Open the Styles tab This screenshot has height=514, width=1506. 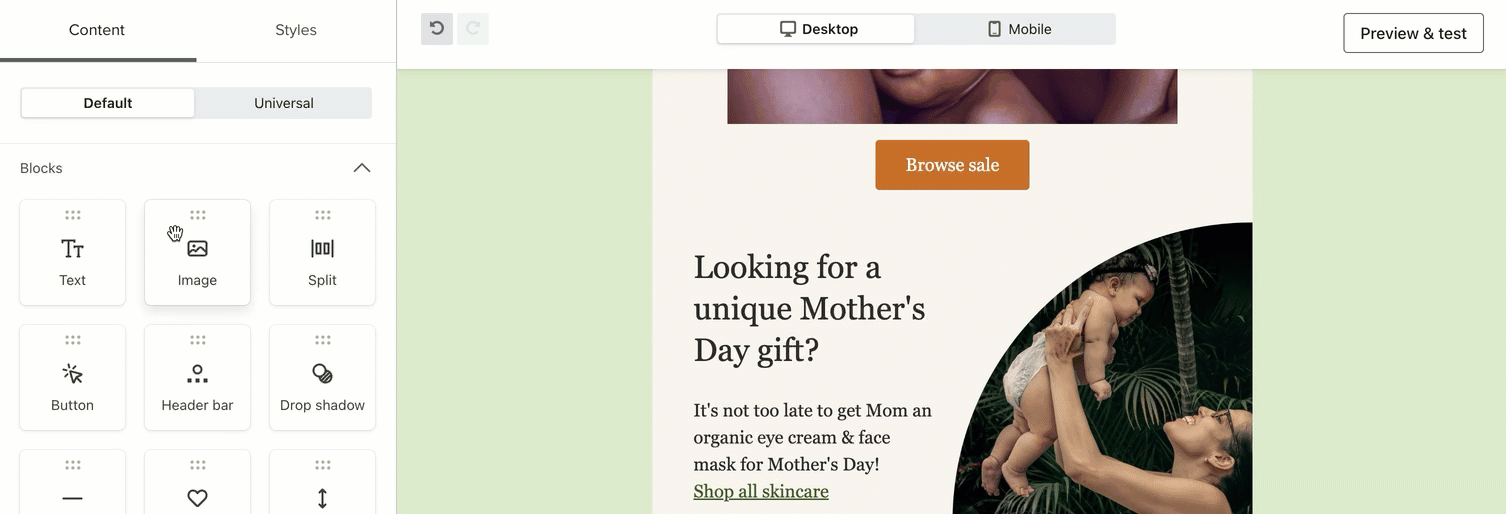[x=296, y=30]
